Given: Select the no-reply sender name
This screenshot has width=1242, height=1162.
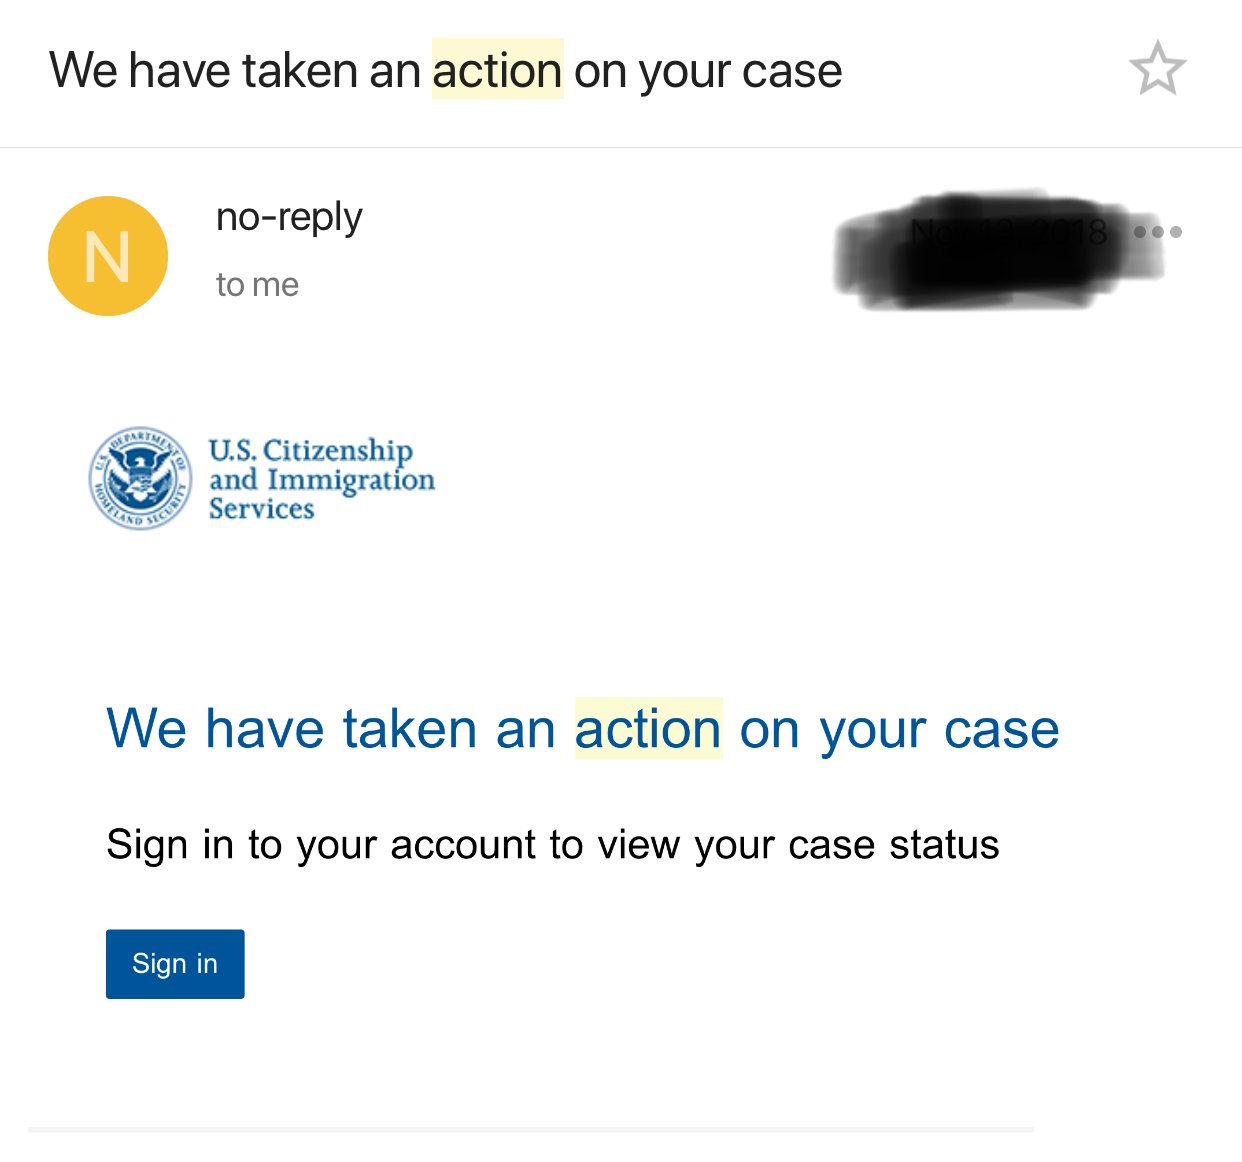Looking at the screenshot, I should click(x=289, y=217).
